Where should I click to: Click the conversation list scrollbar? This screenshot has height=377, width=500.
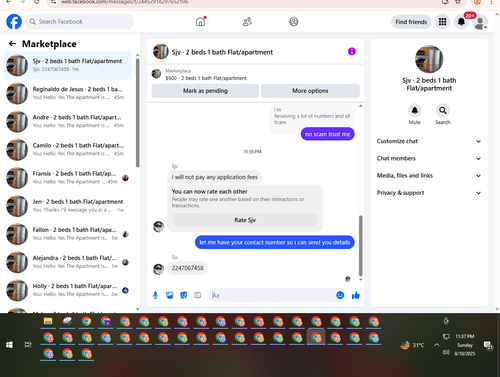pos(138,113)
